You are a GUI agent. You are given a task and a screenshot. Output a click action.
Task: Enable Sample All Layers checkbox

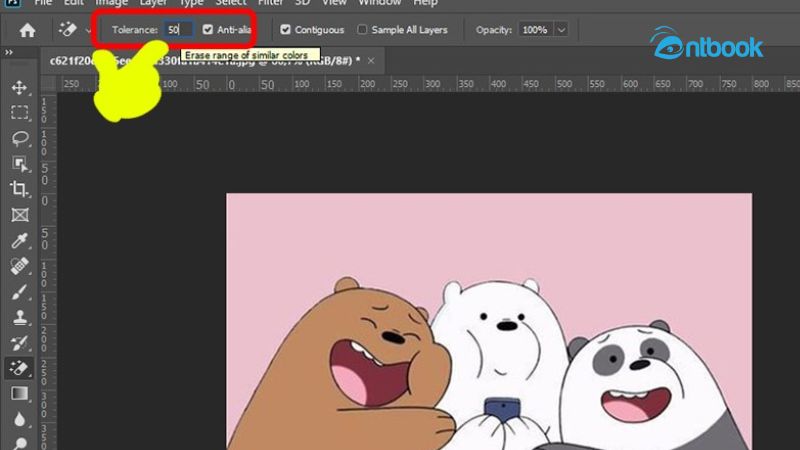pos(362,30)
